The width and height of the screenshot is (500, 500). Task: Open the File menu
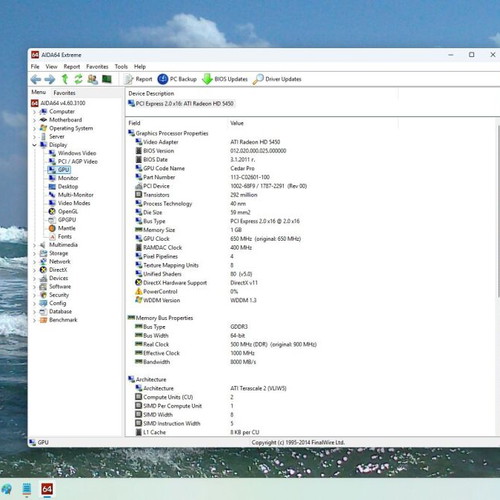coord(35,67)
